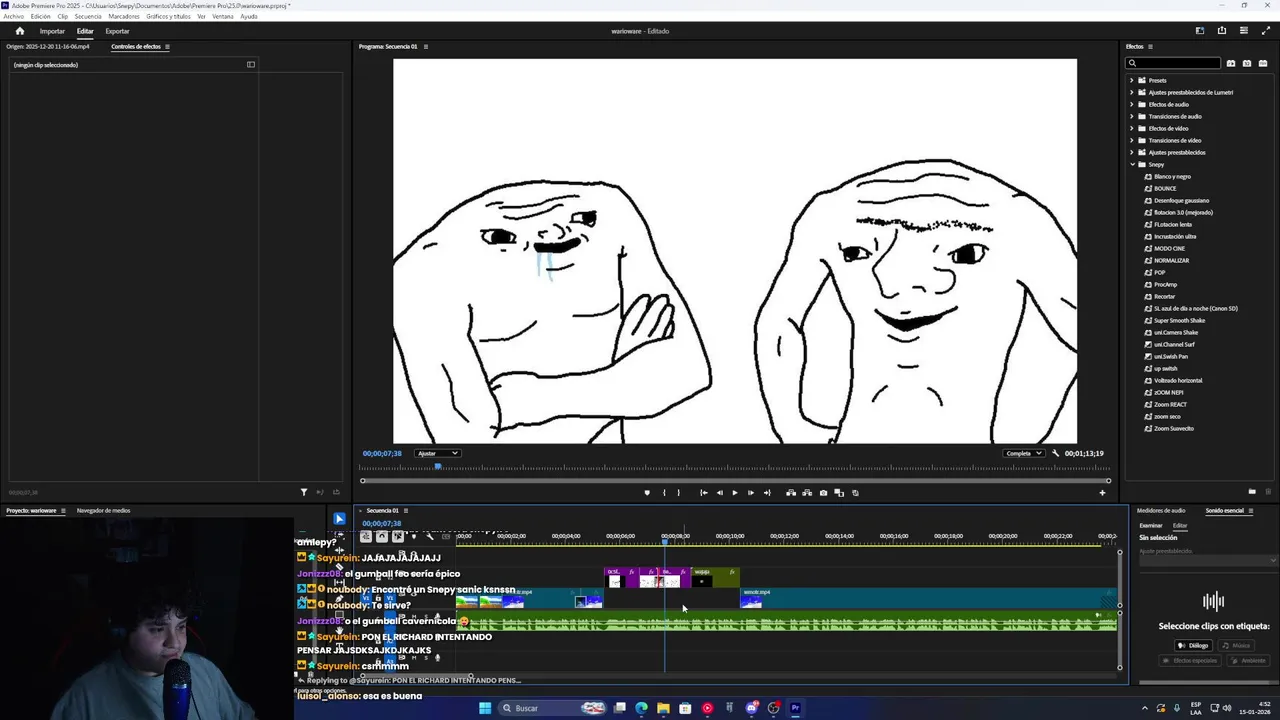Open Effects panel hamburger menu
Image resolution: width=1280 pixels, height=720 pixels.
(1150, 47)
